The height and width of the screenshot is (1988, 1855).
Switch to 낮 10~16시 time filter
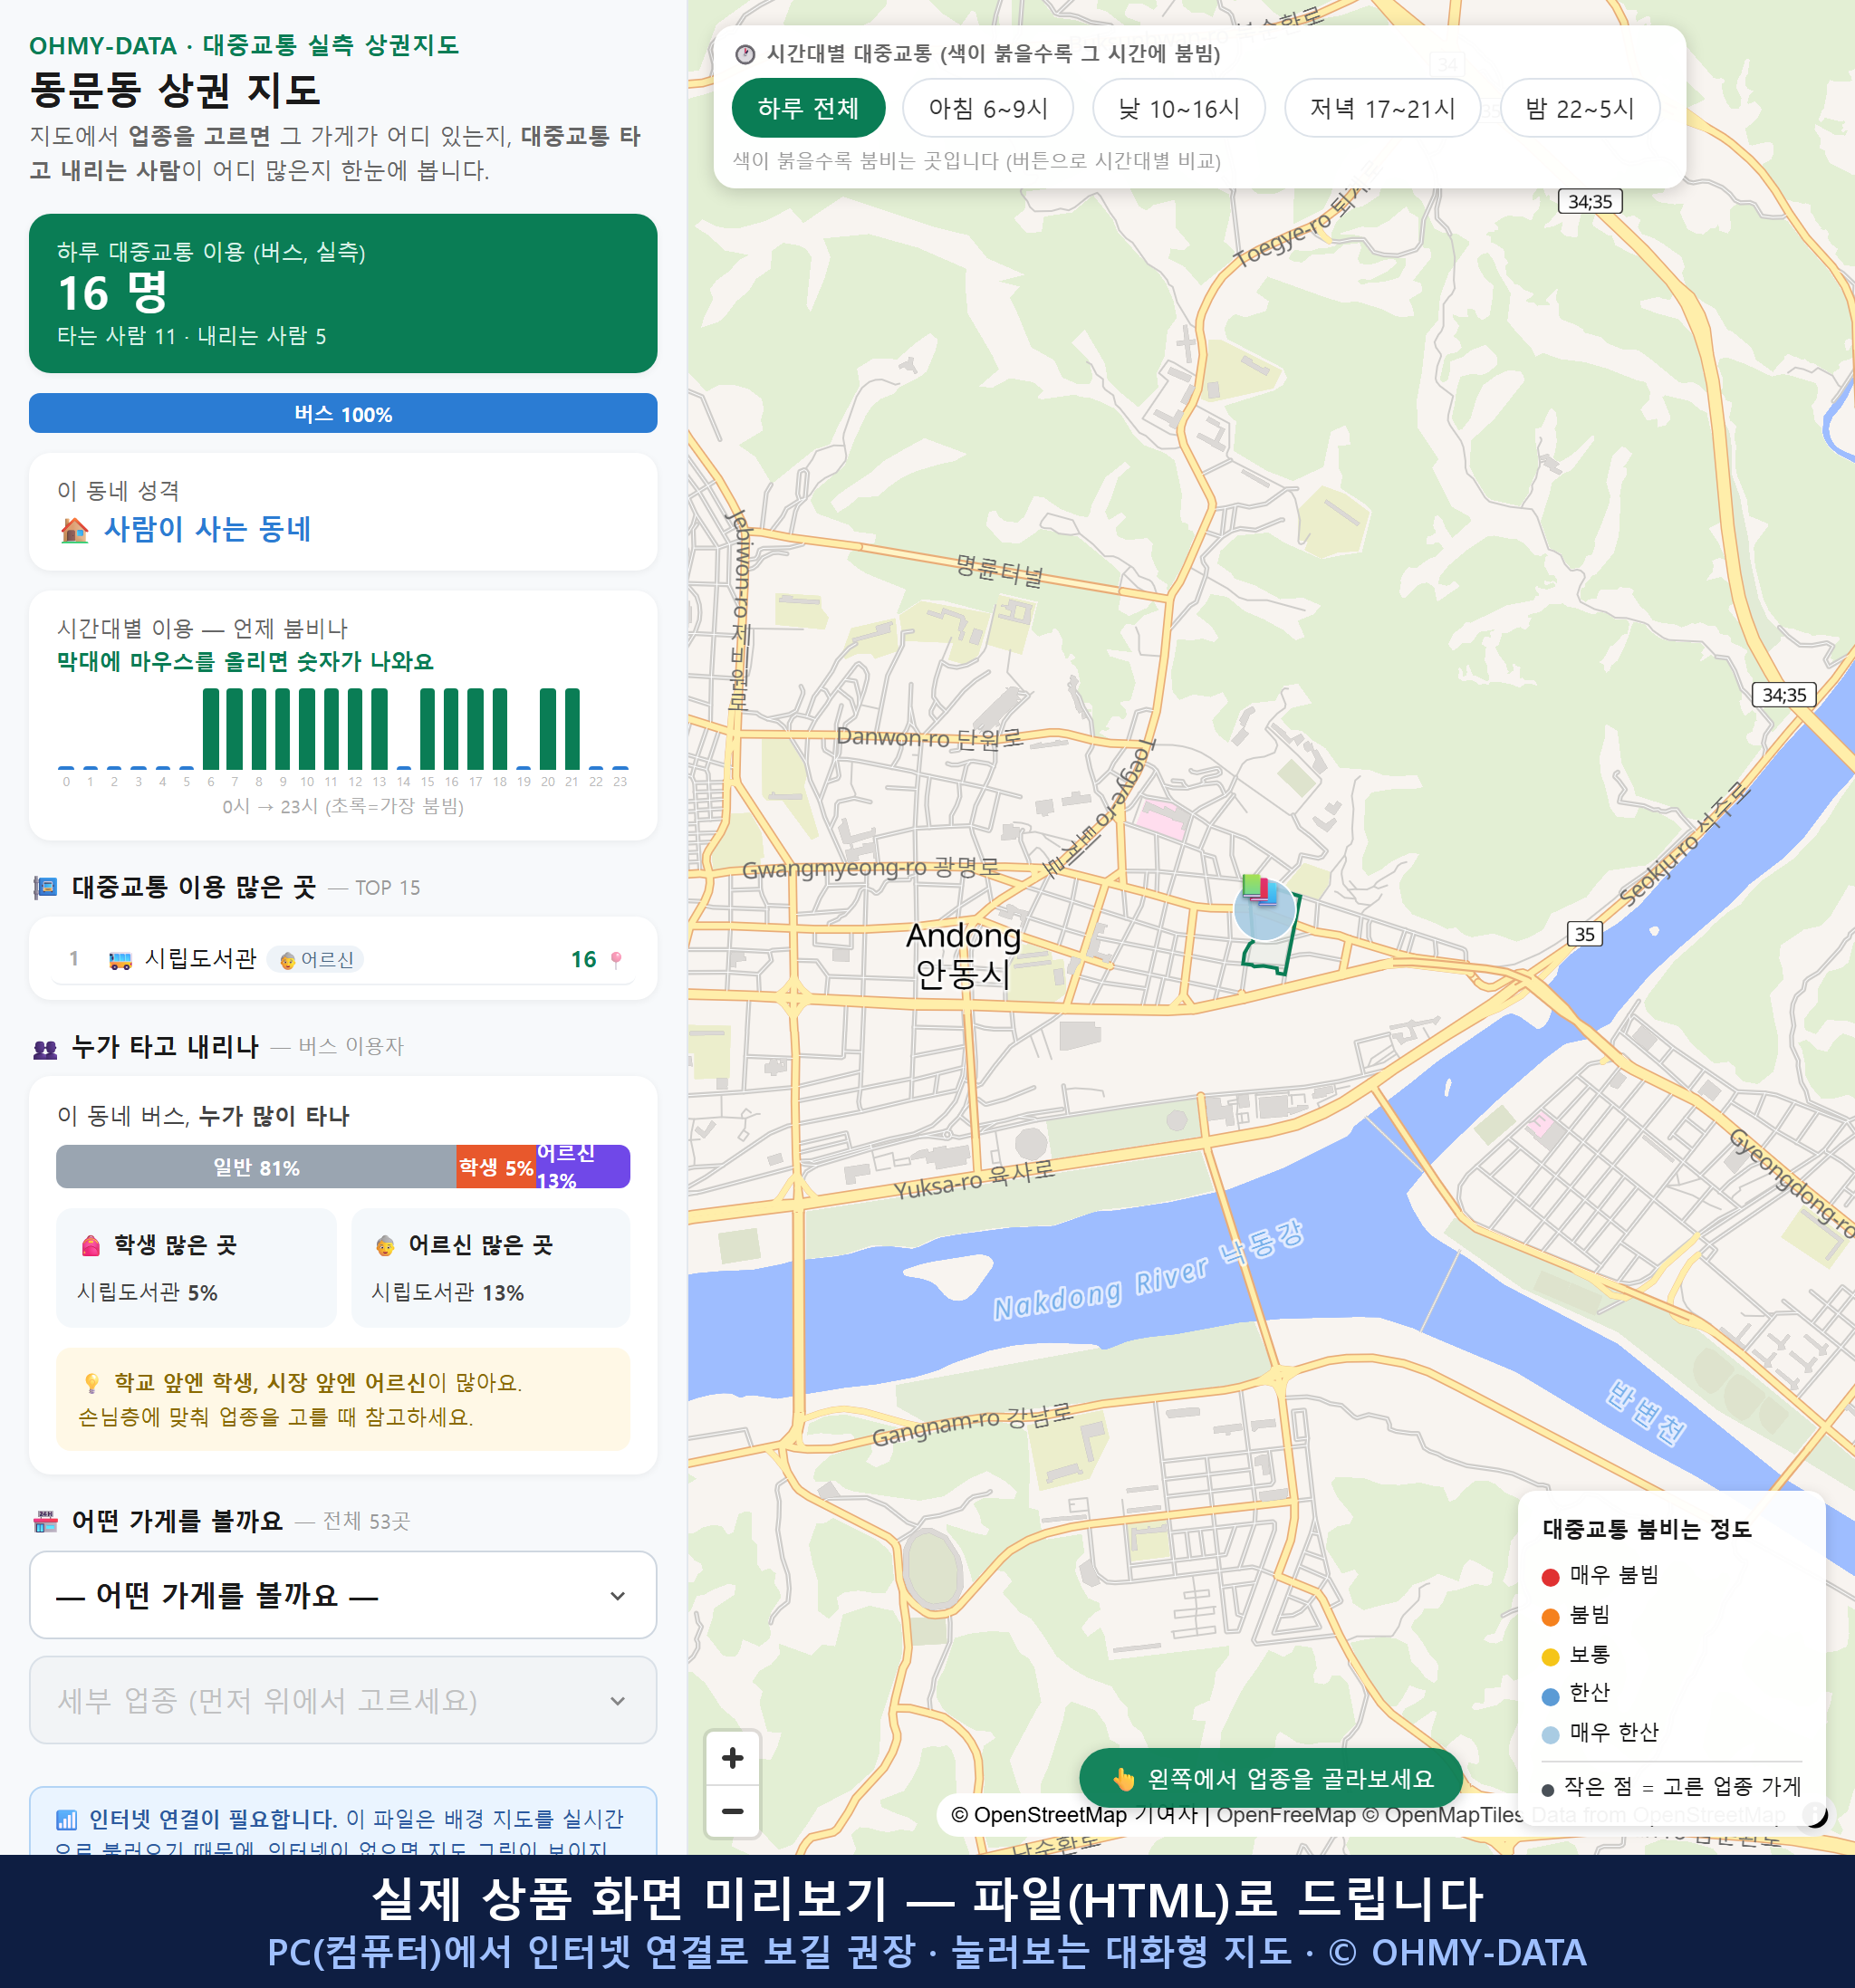pyautogui.click(x=1178, y=108)
